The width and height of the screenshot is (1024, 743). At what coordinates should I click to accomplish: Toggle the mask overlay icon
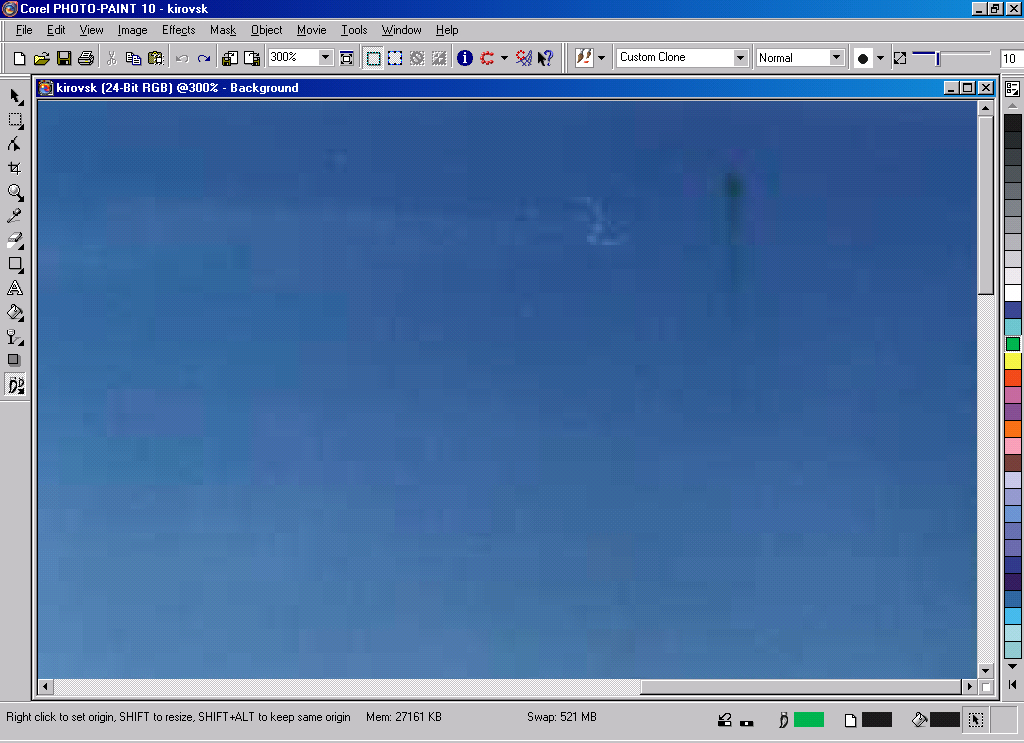coord(417,58)
